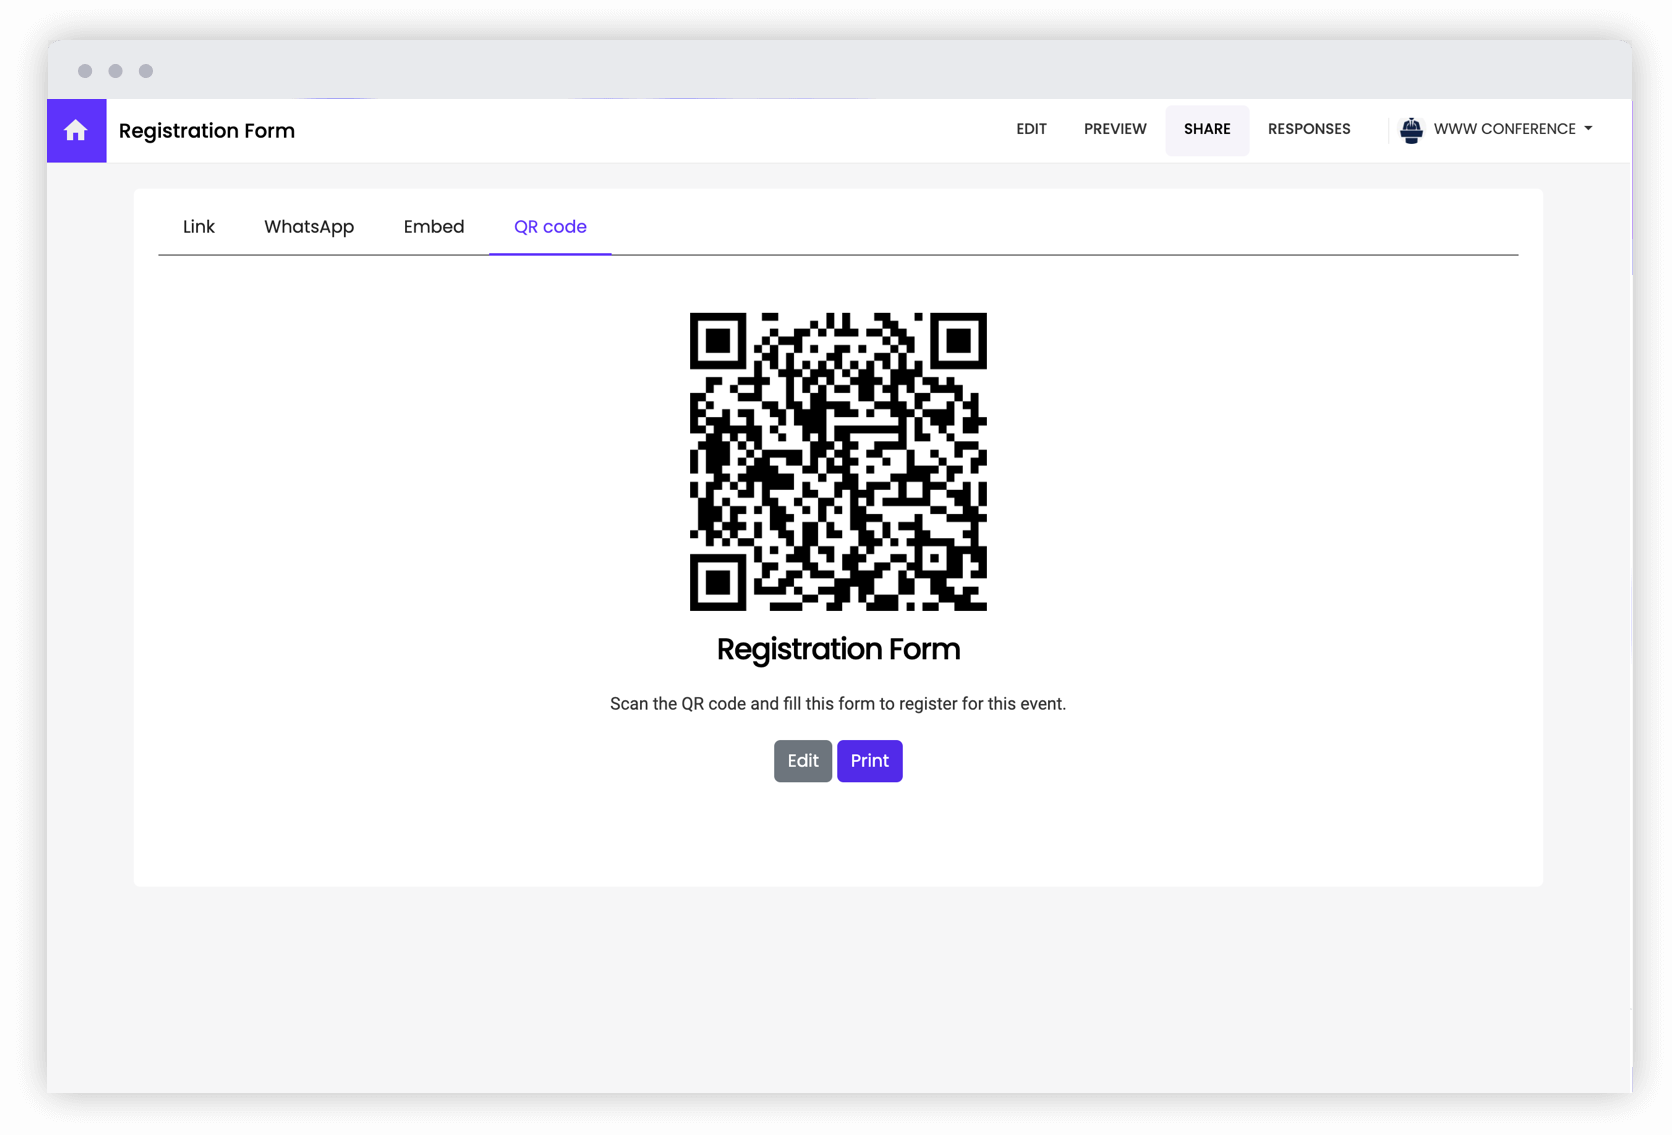View RESPONSES for the registration form
The width and height of the screenshot is (1672, 1135).
pyautogui.click(x=1309, y=129)
